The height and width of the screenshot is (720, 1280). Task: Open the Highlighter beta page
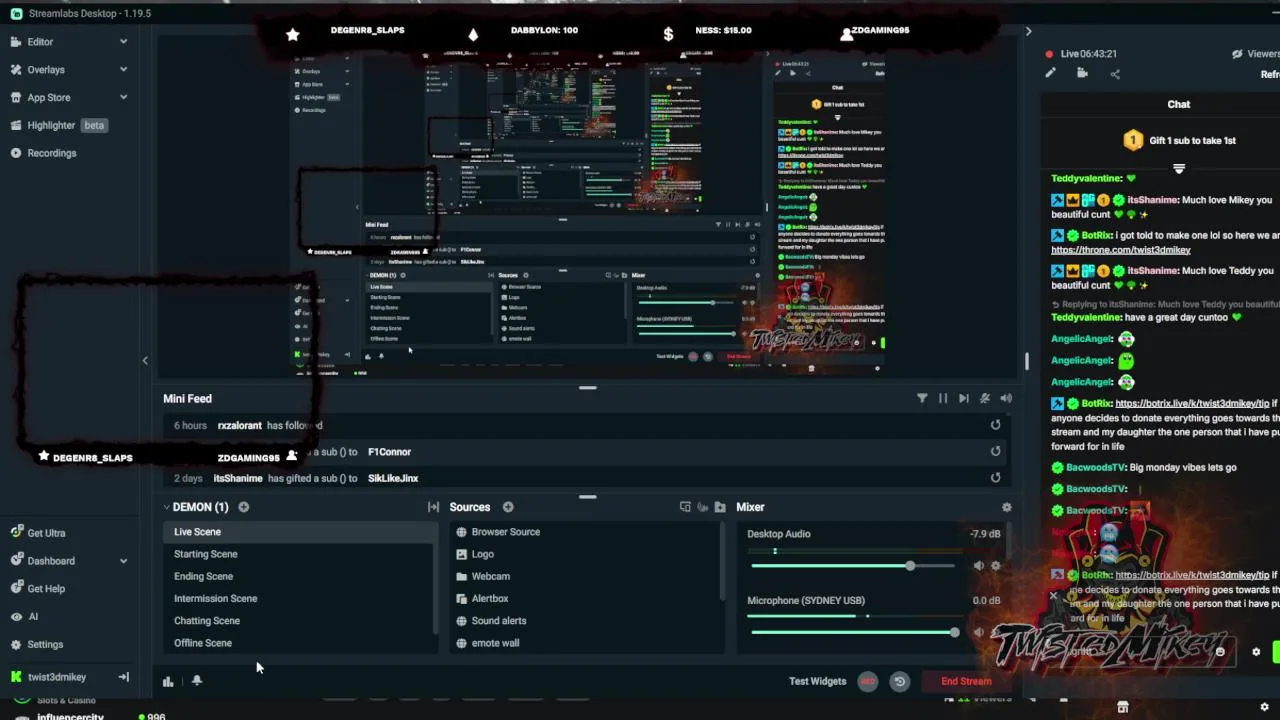pos(58,125)
